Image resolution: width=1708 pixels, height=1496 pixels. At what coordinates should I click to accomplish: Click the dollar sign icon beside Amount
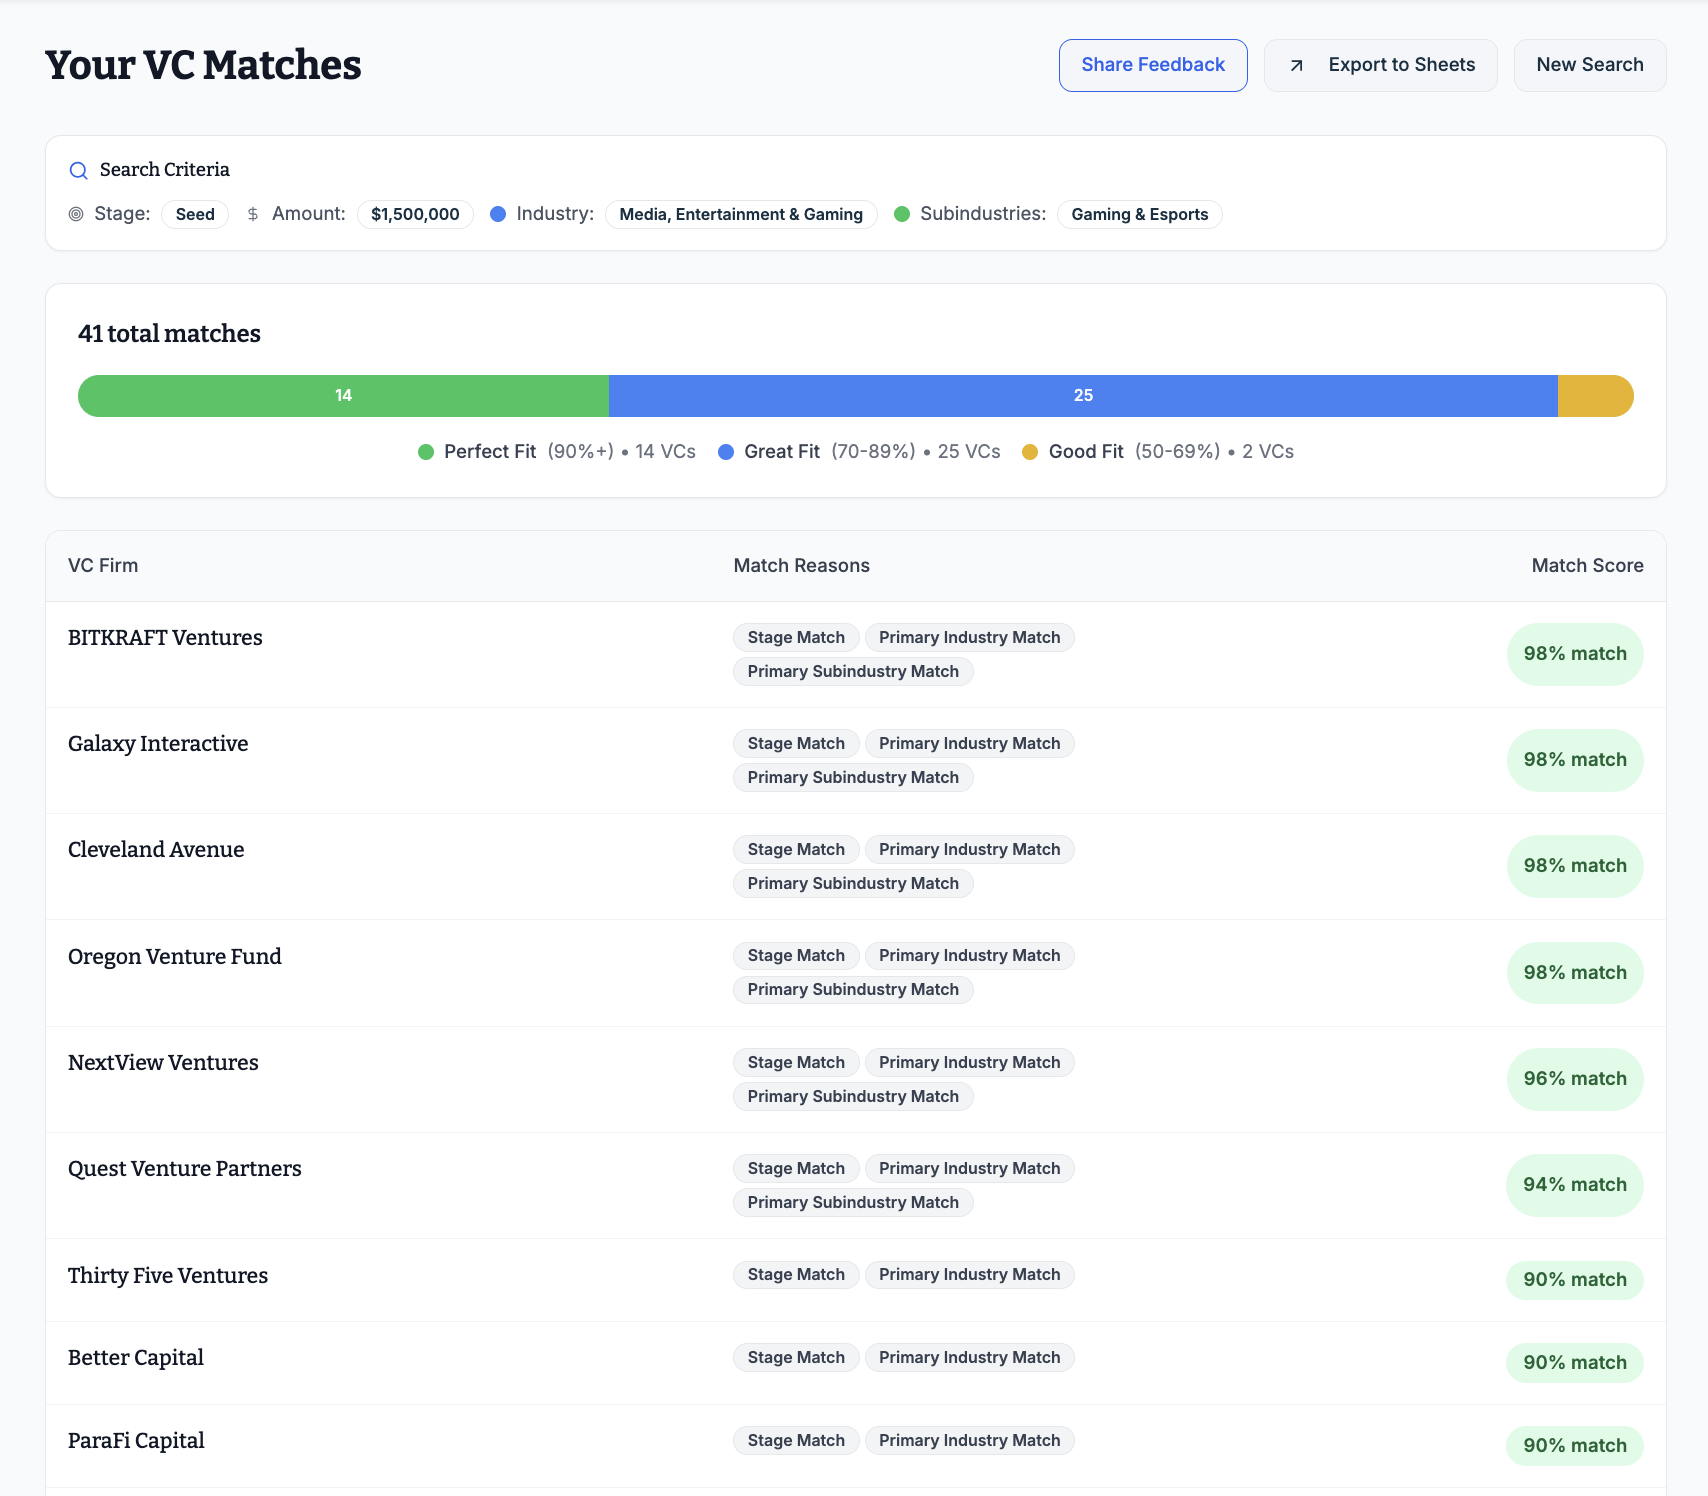[x=253, y=214]
